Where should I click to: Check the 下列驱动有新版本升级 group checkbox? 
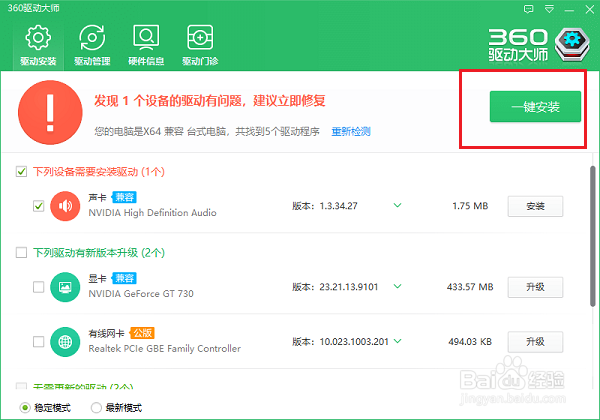point(21,252)
